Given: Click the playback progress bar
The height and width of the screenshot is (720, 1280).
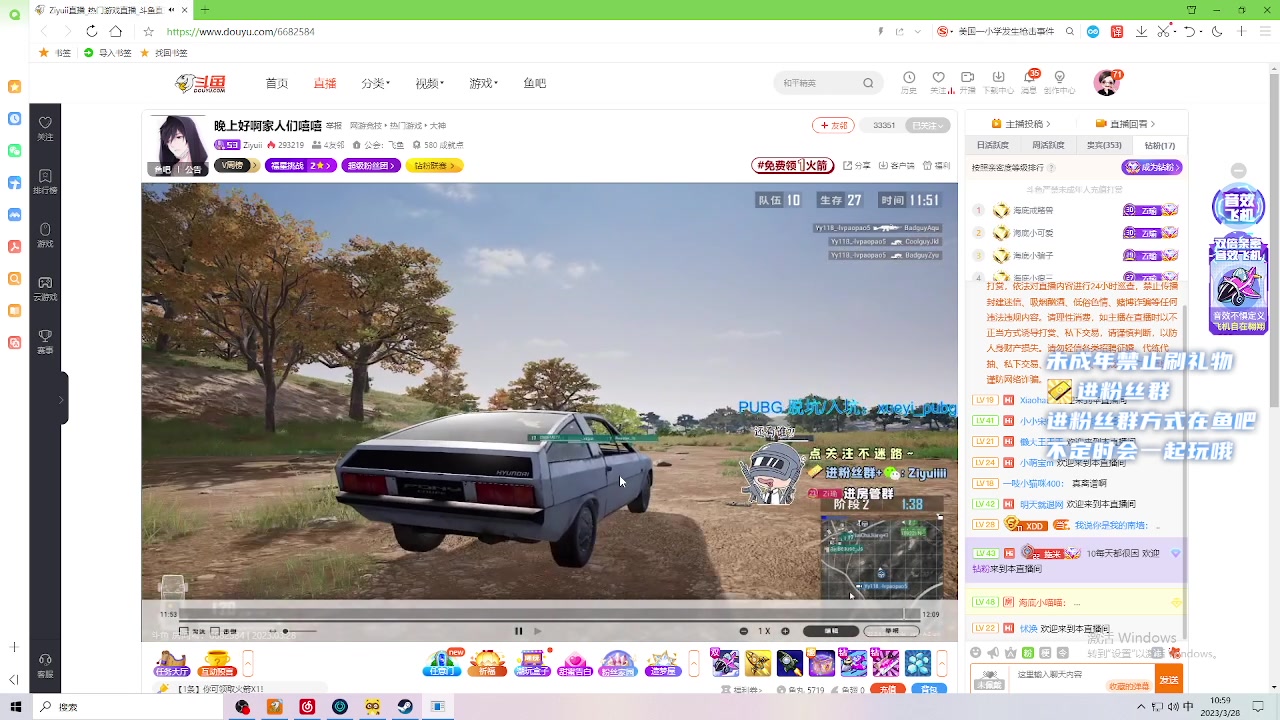Looking at the screenshot, I should (548, 614).
